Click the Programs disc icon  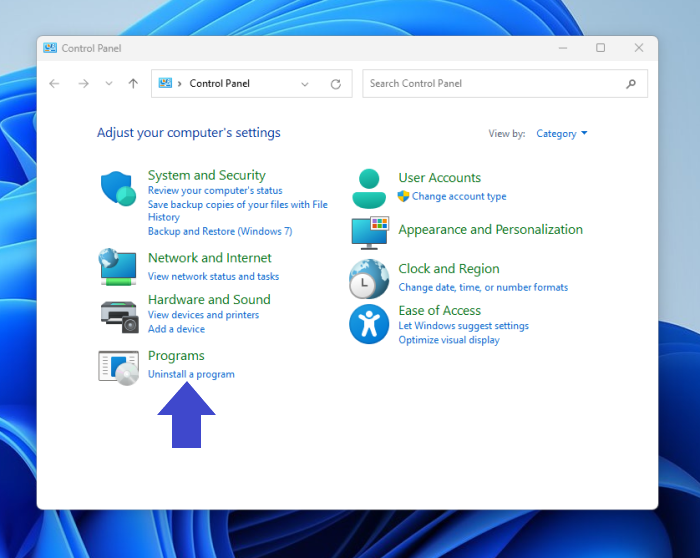[x=118, y=368]
